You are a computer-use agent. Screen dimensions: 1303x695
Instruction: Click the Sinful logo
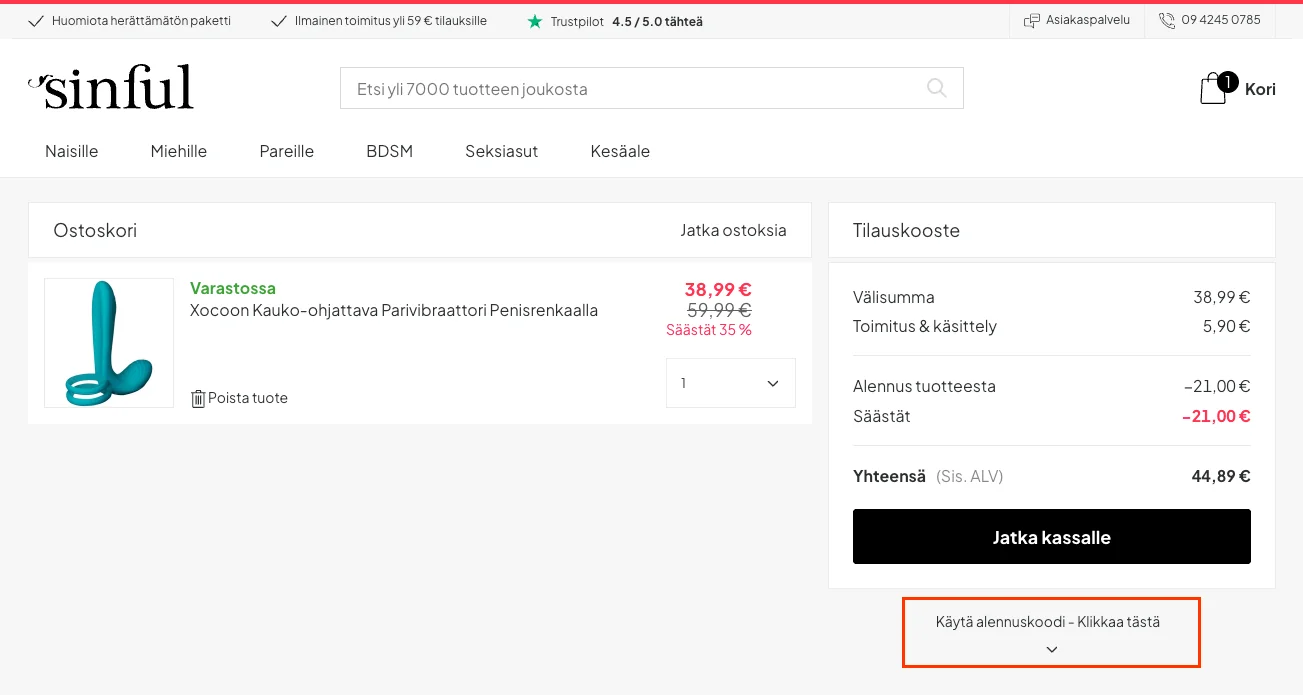click(111, 88)
